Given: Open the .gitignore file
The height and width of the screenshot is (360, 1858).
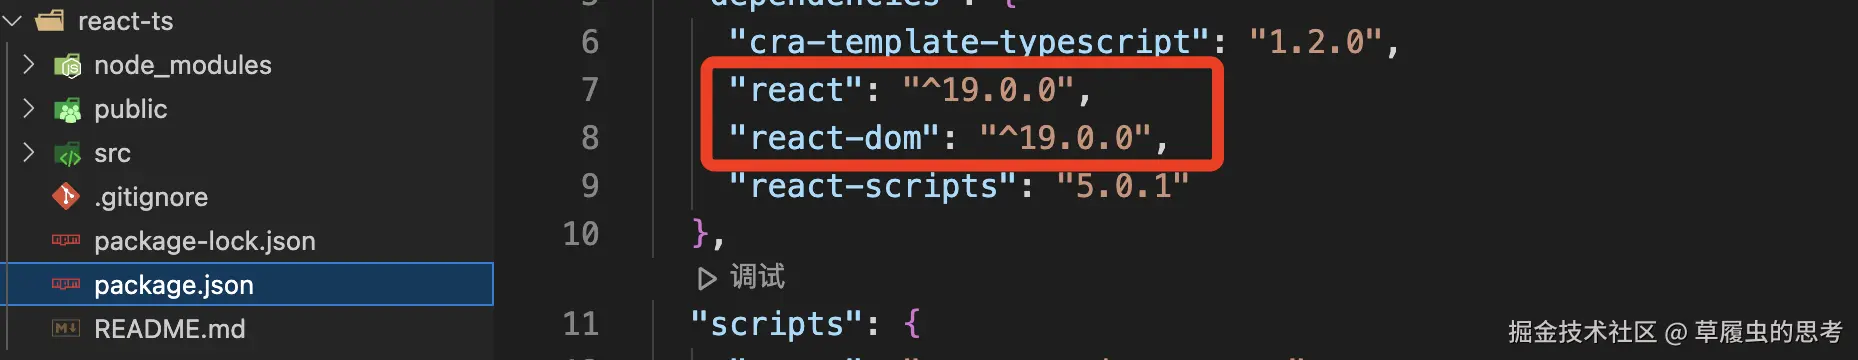Looking at the screenshot, I should 151,197.
